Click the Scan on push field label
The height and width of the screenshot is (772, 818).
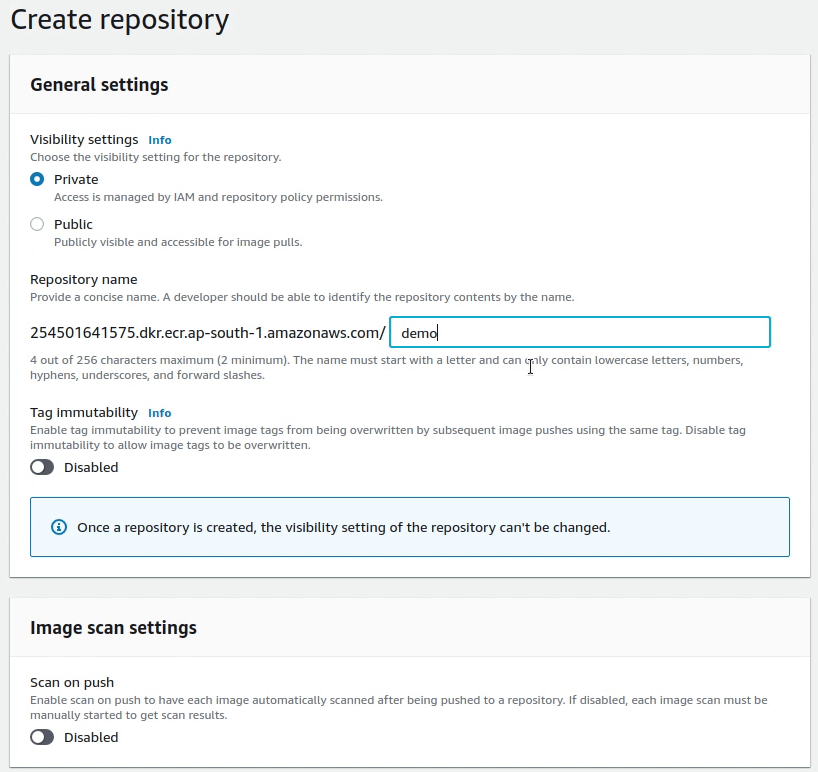pos(72,683)
